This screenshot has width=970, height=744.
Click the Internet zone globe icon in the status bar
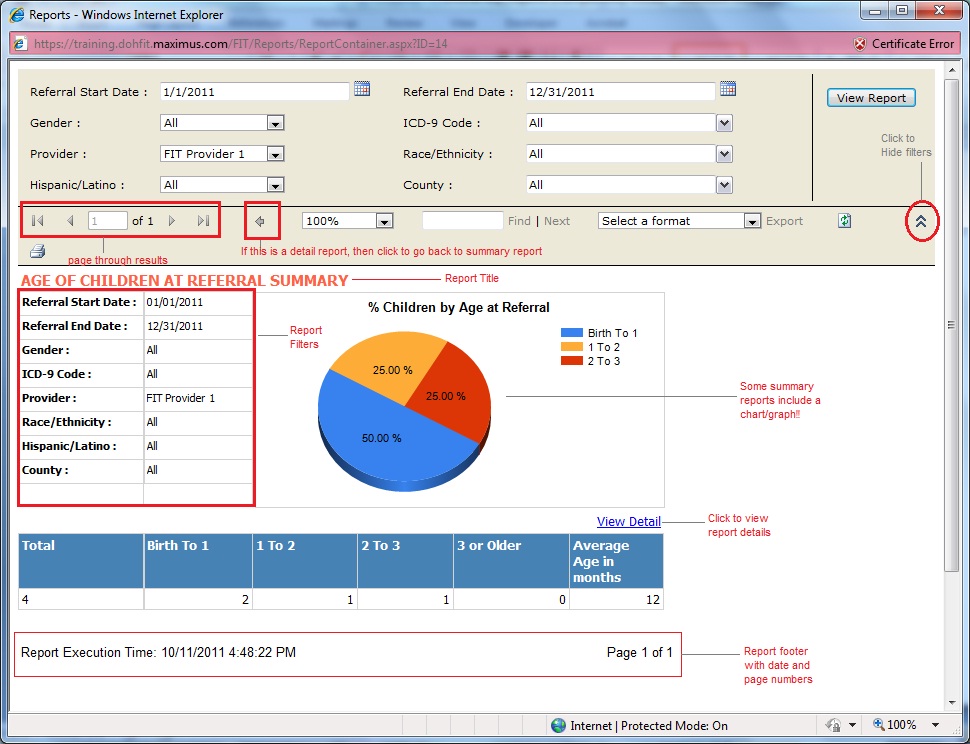[558, 725]
